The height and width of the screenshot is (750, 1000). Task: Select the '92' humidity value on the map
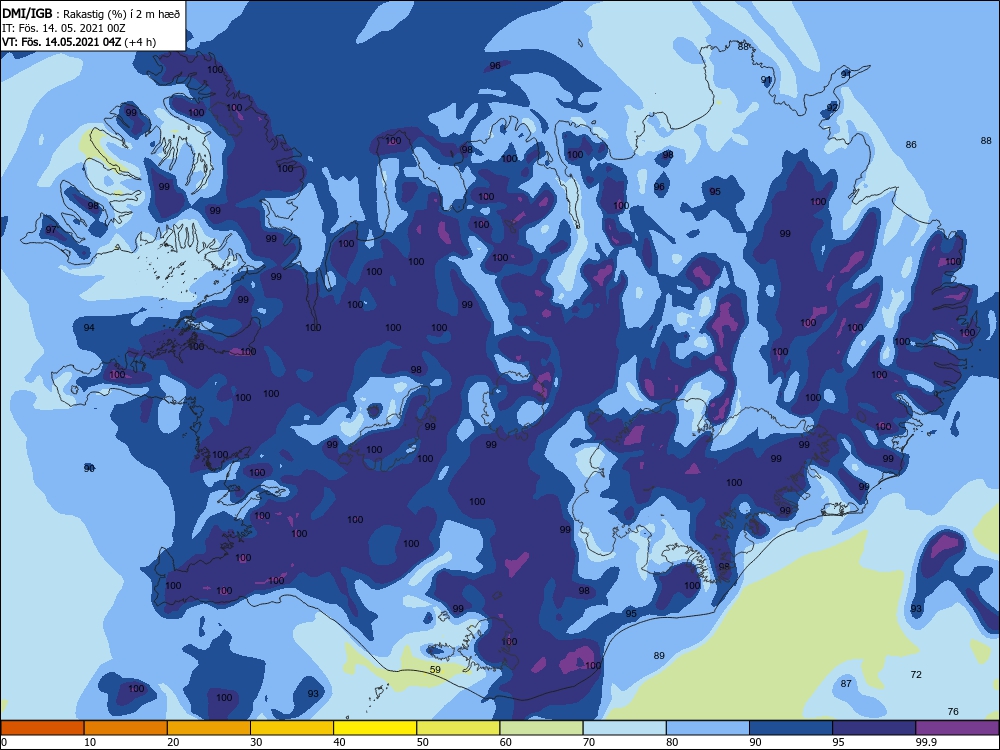tap(832, 107)
